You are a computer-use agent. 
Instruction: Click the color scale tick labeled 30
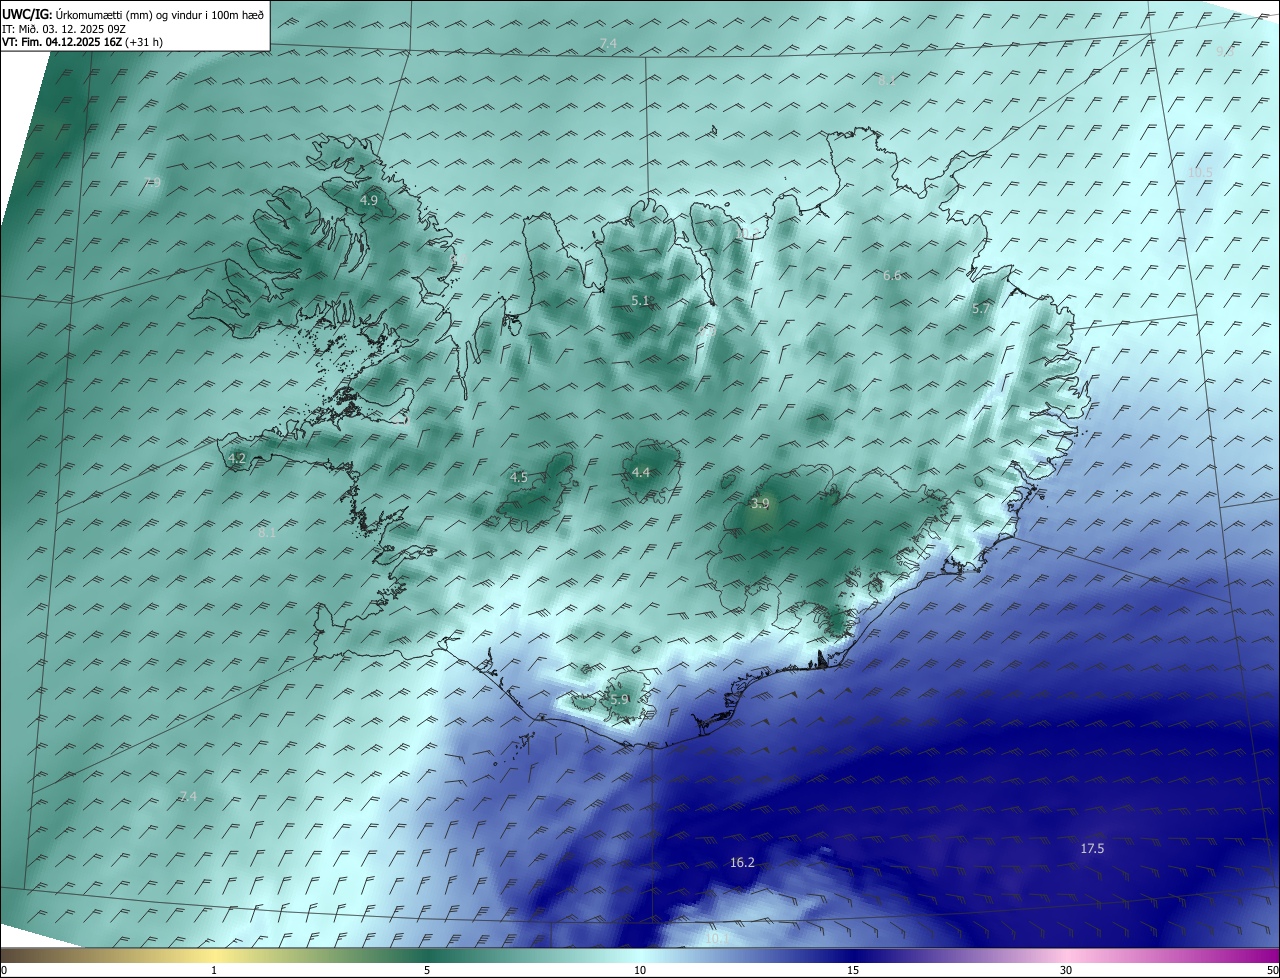(x=1066, y=970)
